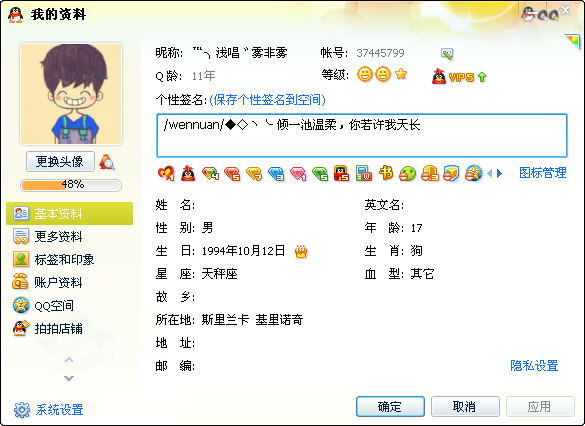Screen dimensions: 585x426
Task: Click the green pea-face badge icon
Action: pos(407,174)
